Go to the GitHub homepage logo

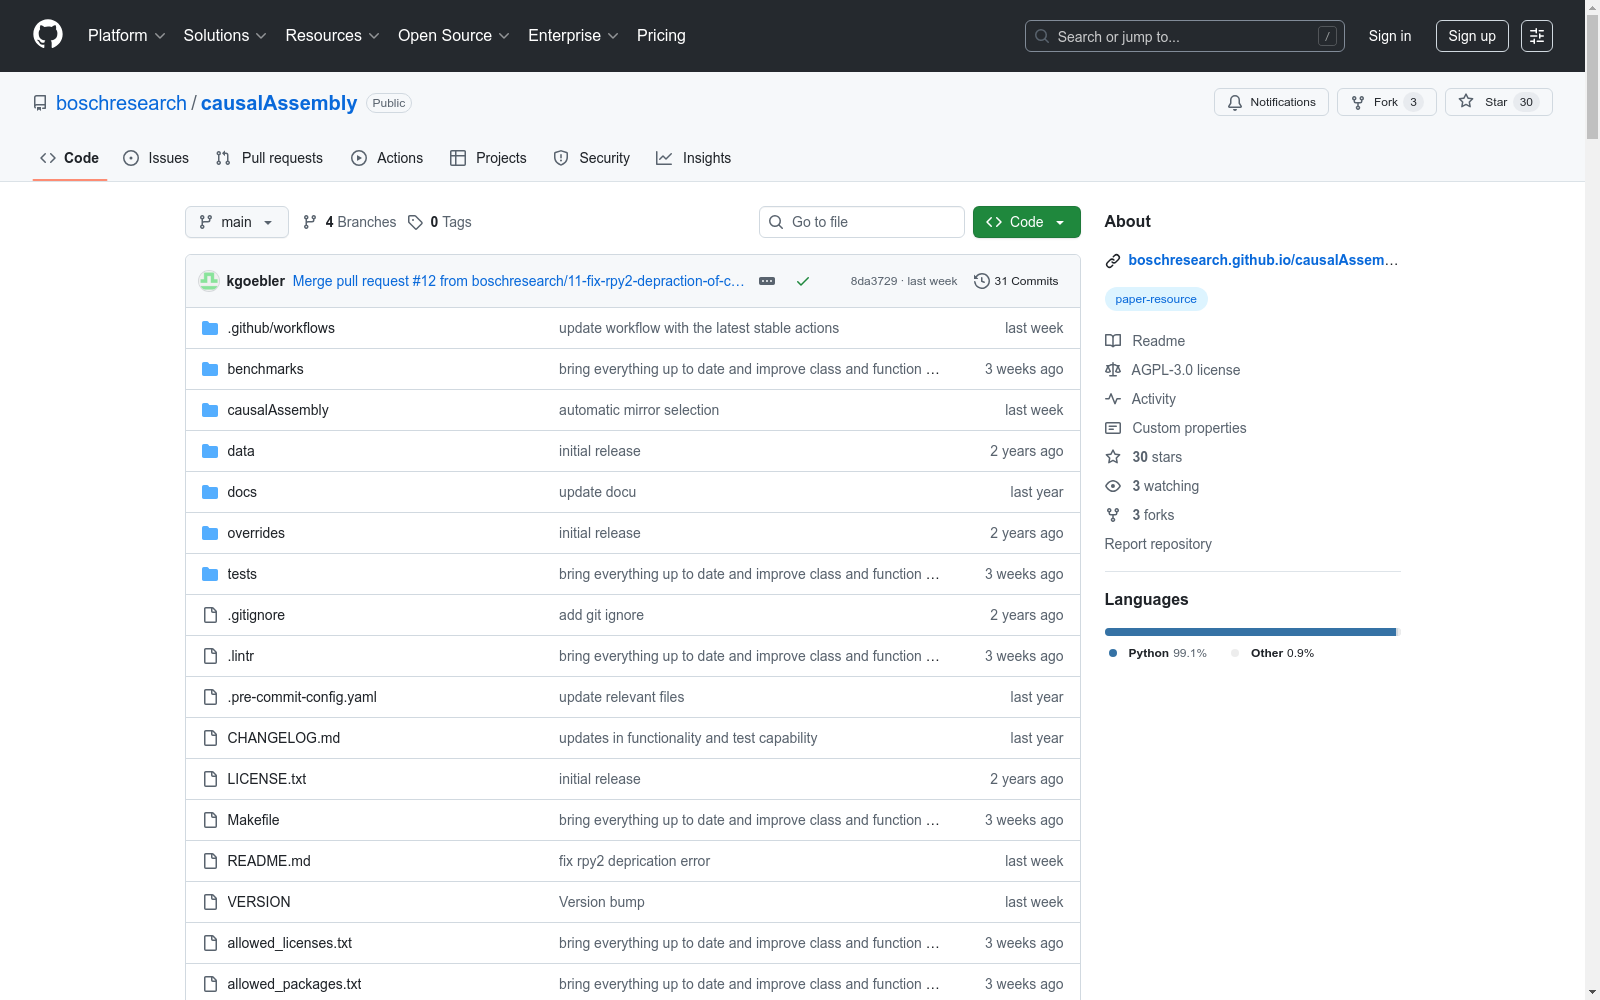(48, 35)
